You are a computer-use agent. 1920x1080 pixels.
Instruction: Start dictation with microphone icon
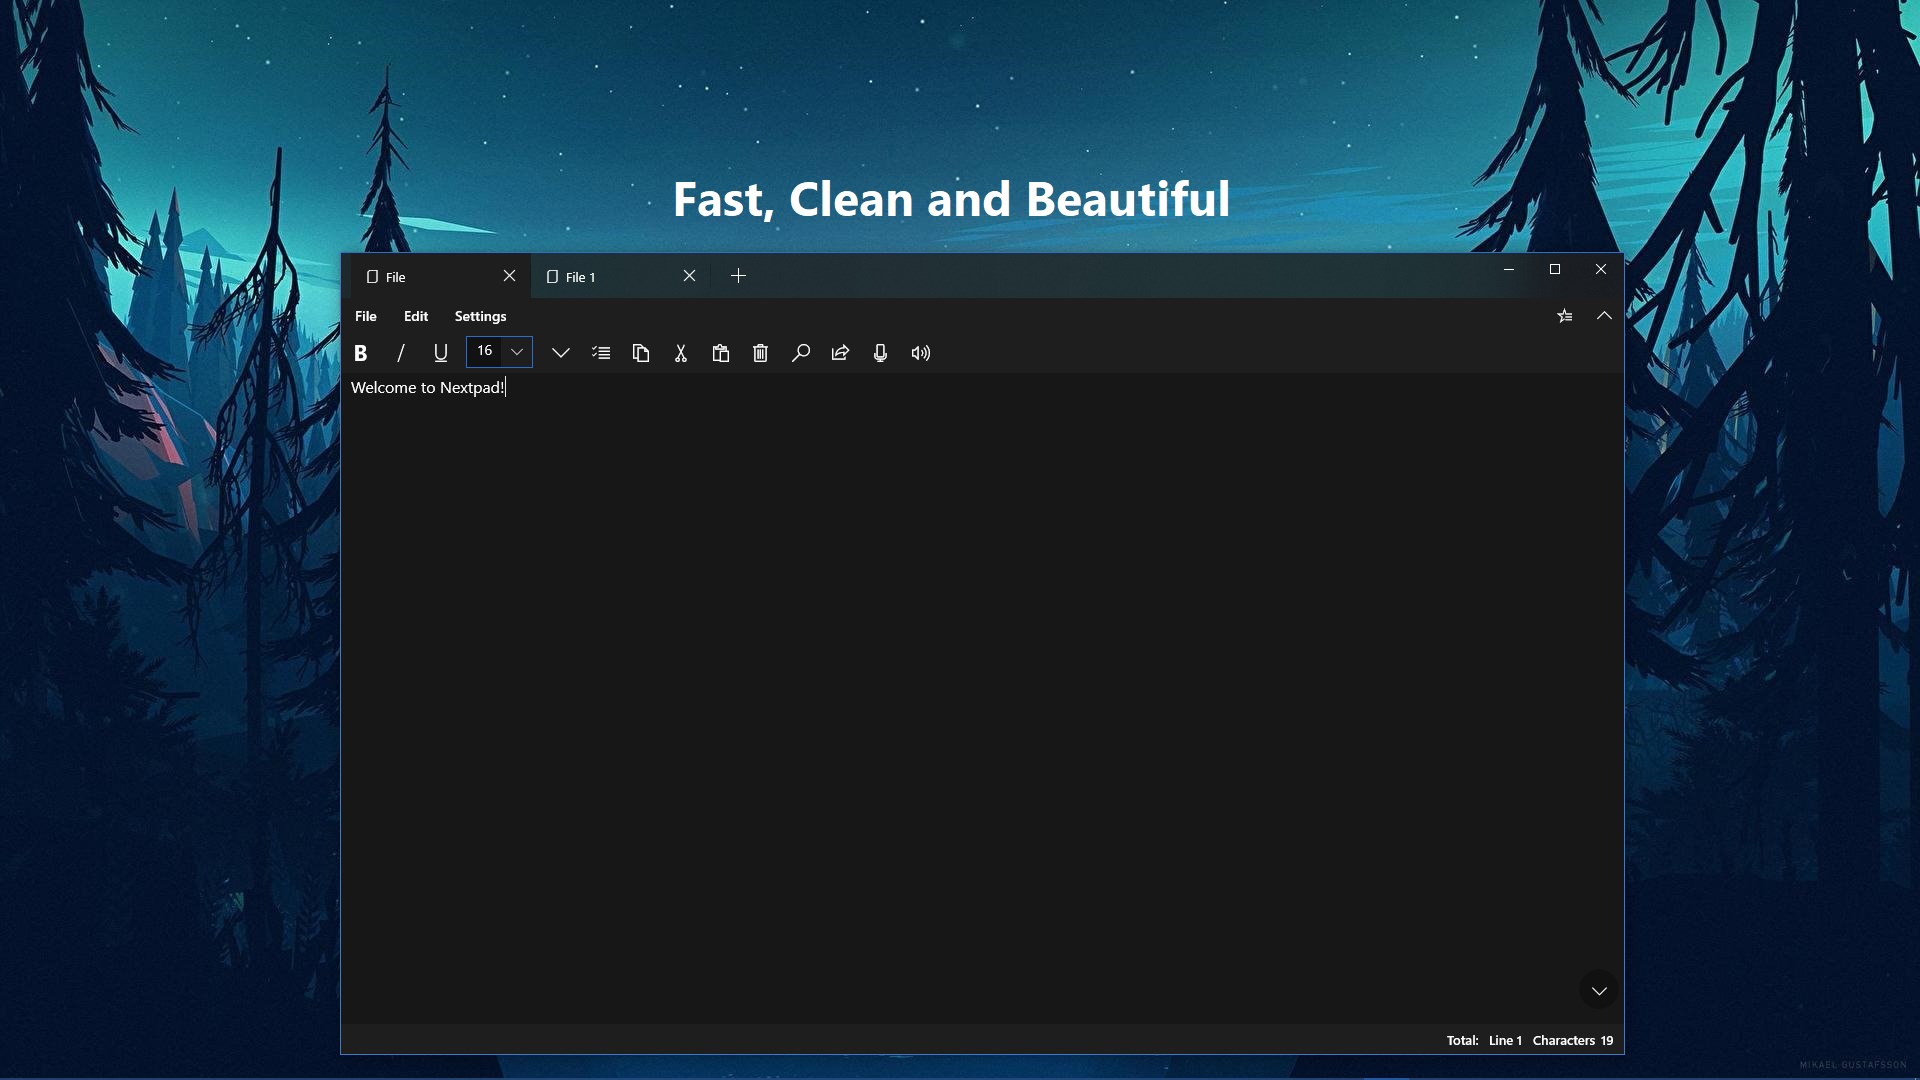(x=881, y=353)
